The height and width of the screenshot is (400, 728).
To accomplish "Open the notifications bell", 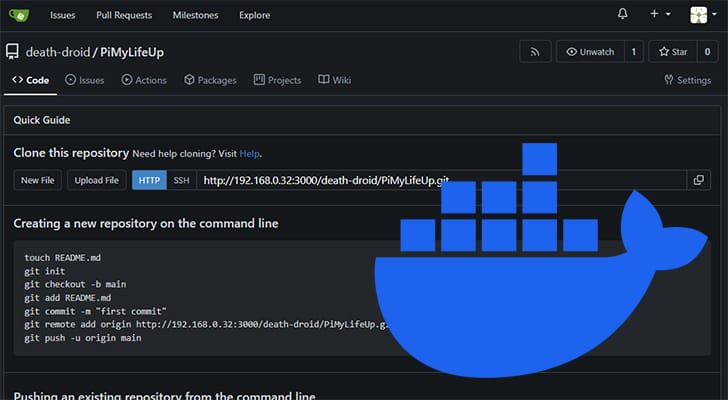I will click(623, 14).
